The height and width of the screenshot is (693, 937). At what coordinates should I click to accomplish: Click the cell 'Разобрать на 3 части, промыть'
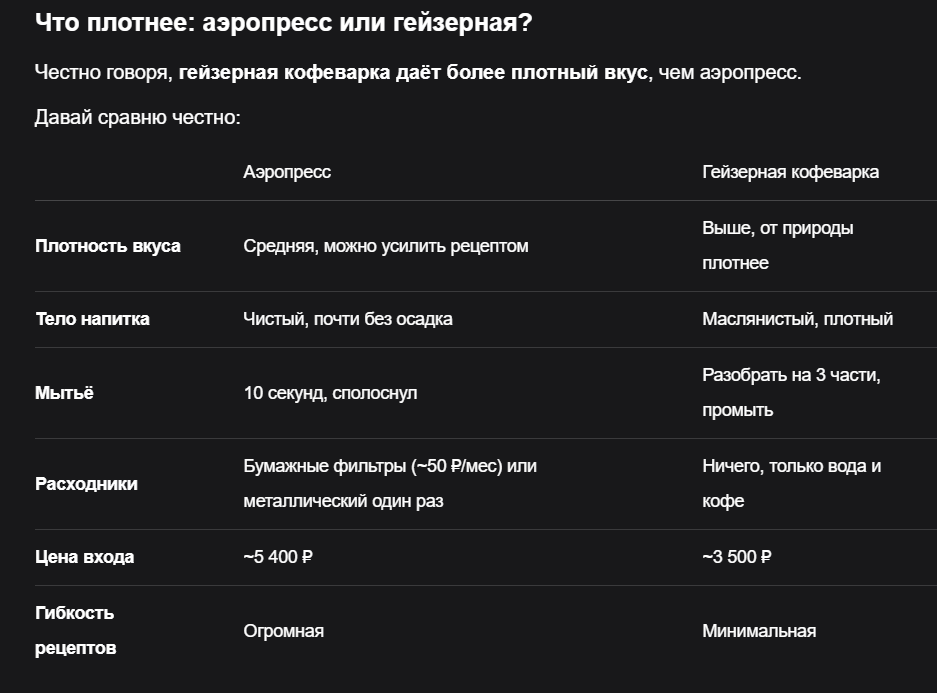pyautogui.click(x=791, y=393)
